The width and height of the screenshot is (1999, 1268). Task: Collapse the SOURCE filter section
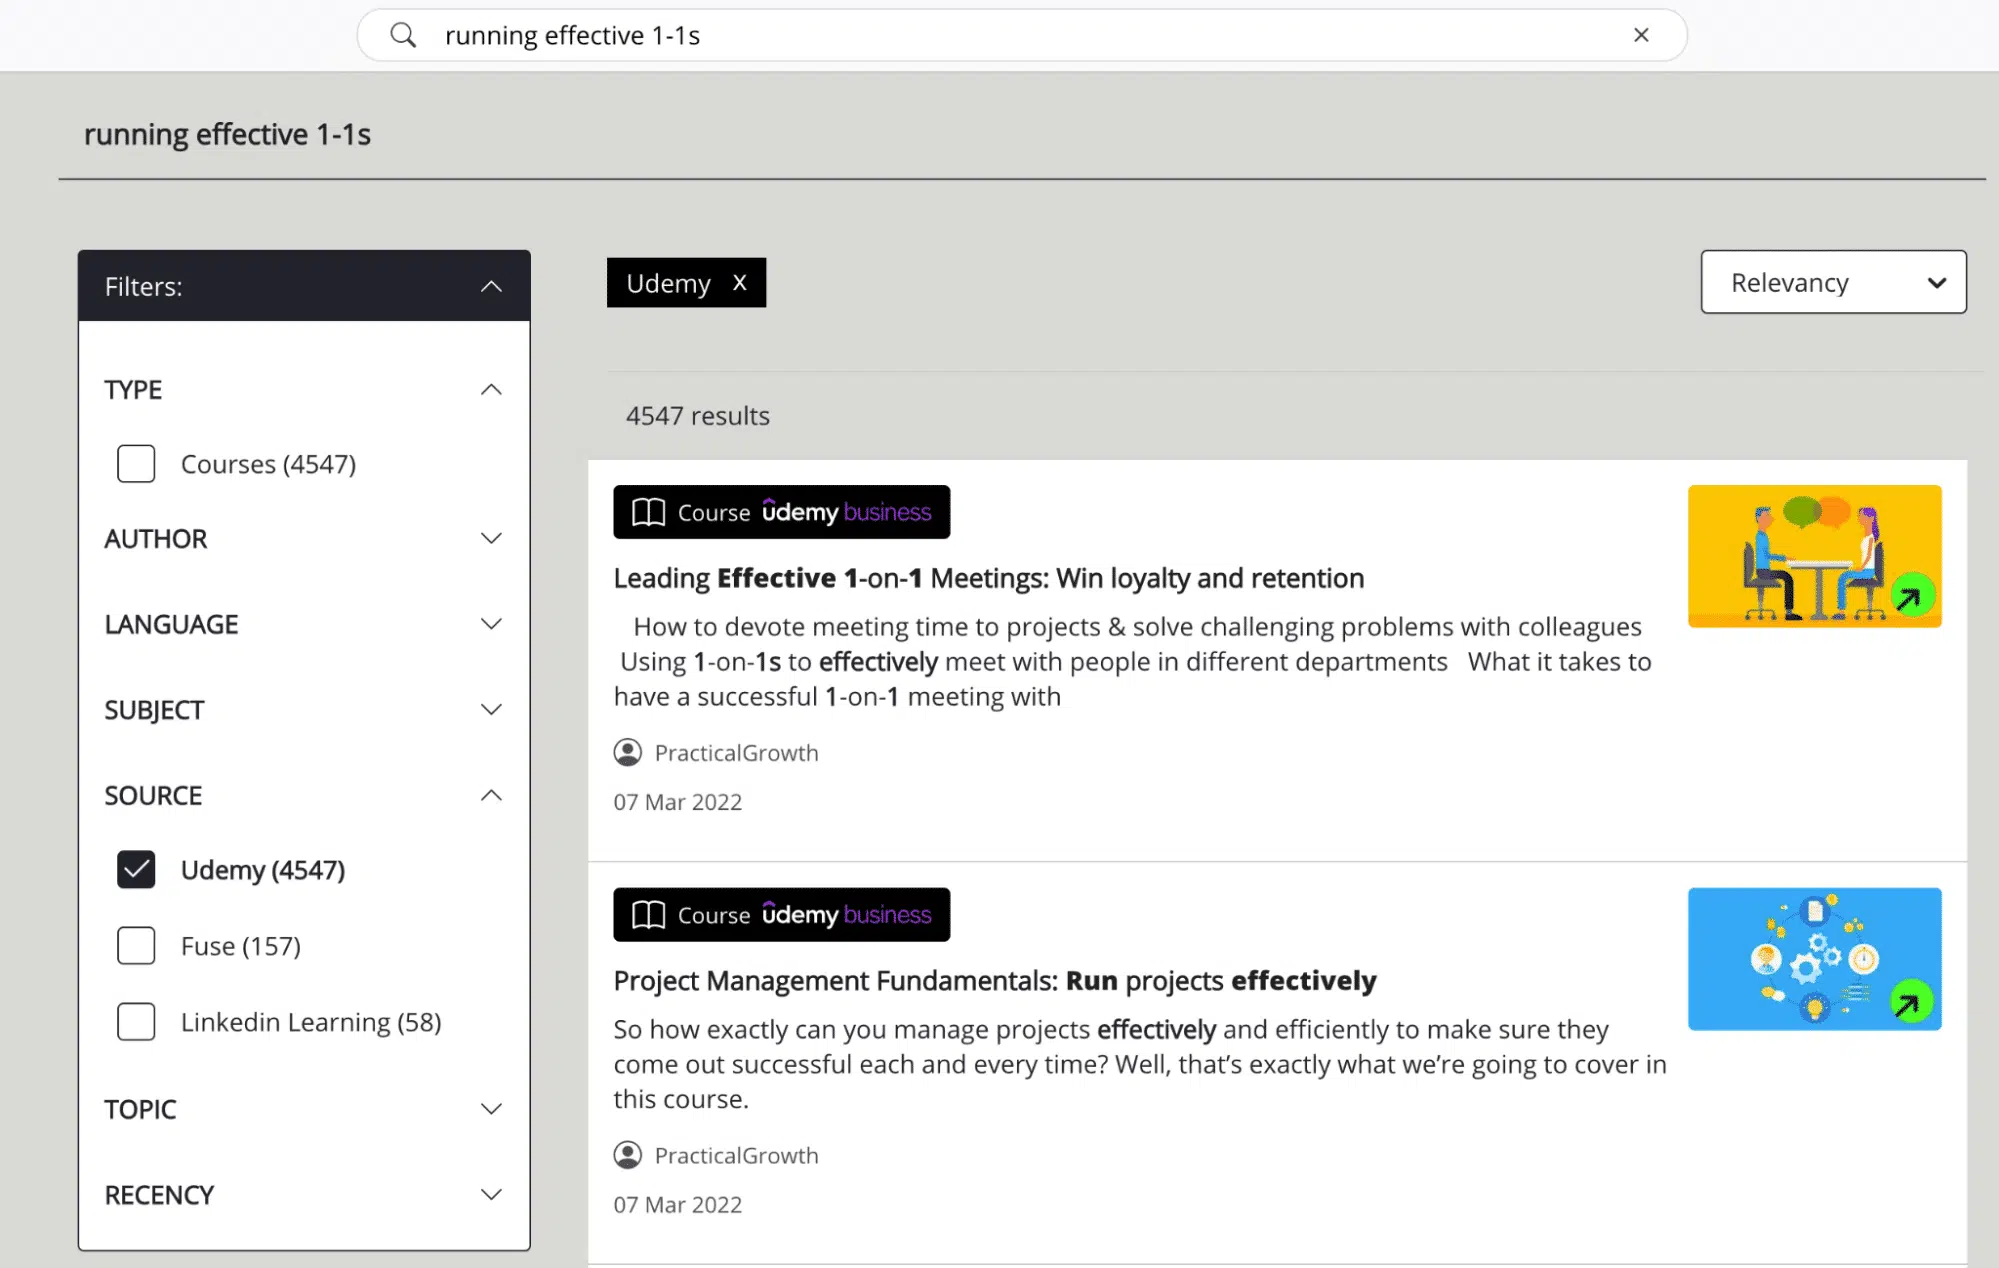[x=491, y=796]
